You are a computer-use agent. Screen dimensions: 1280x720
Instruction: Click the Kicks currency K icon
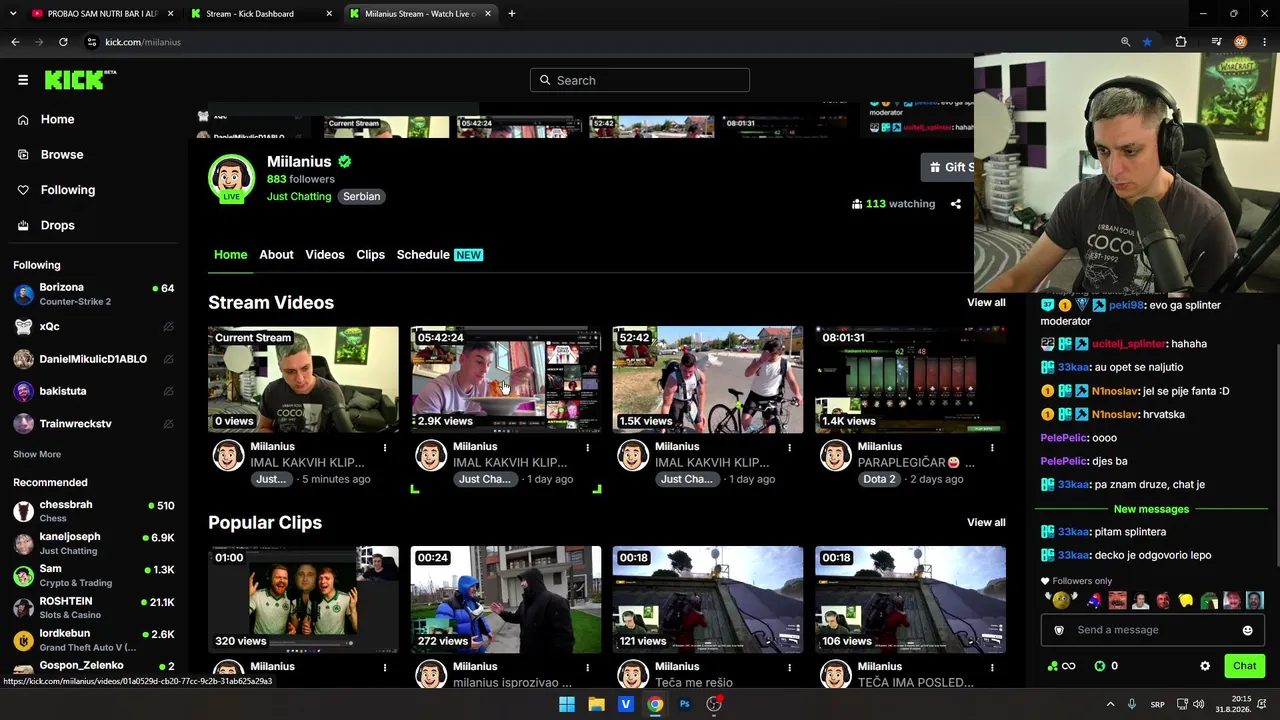point(1100,666)
